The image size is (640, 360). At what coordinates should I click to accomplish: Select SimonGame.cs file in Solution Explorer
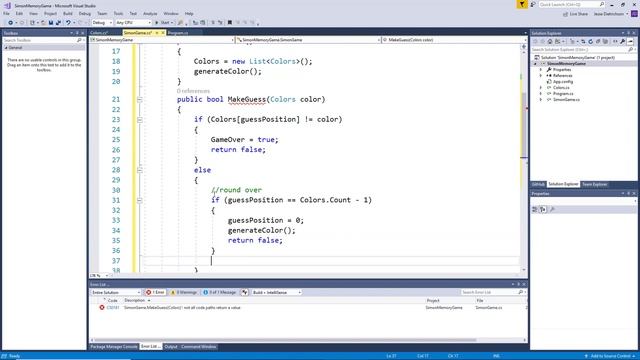pos(566,100)
